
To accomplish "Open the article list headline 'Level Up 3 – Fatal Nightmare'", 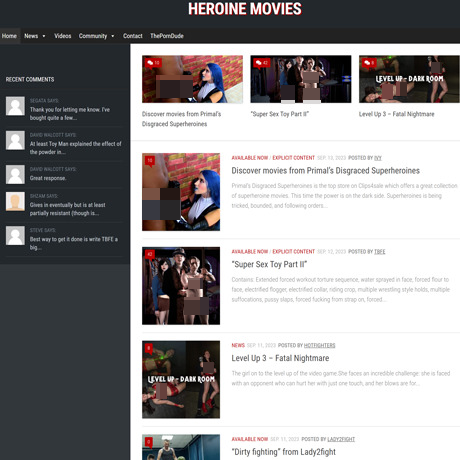I will (280, 358).
